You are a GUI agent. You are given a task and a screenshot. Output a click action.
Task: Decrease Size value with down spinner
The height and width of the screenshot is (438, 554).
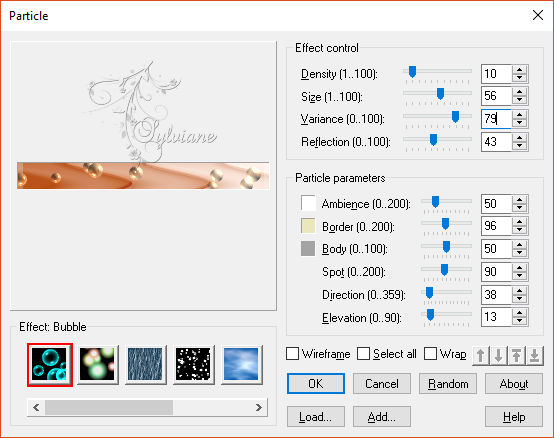(x=519, y=100)
